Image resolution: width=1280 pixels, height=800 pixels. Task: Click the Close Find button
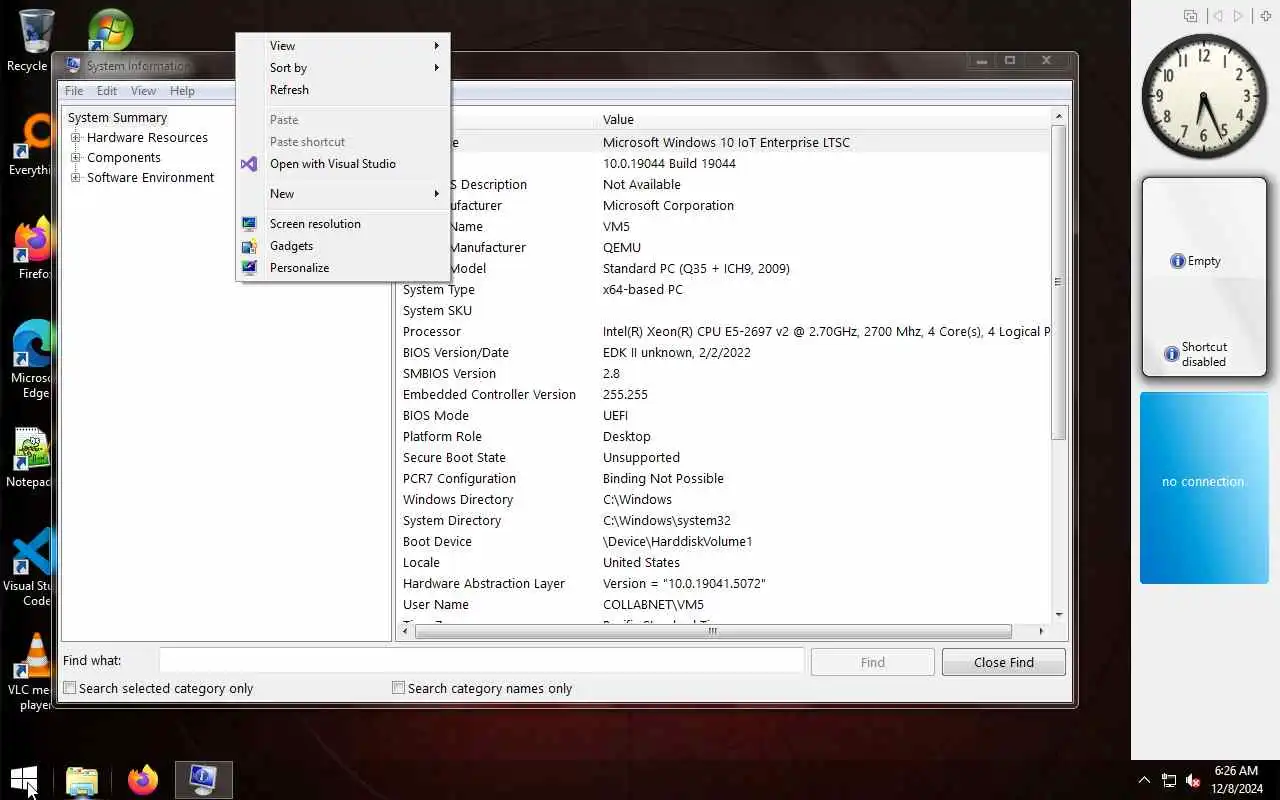pyautogui.click(x=1003, y=662)
